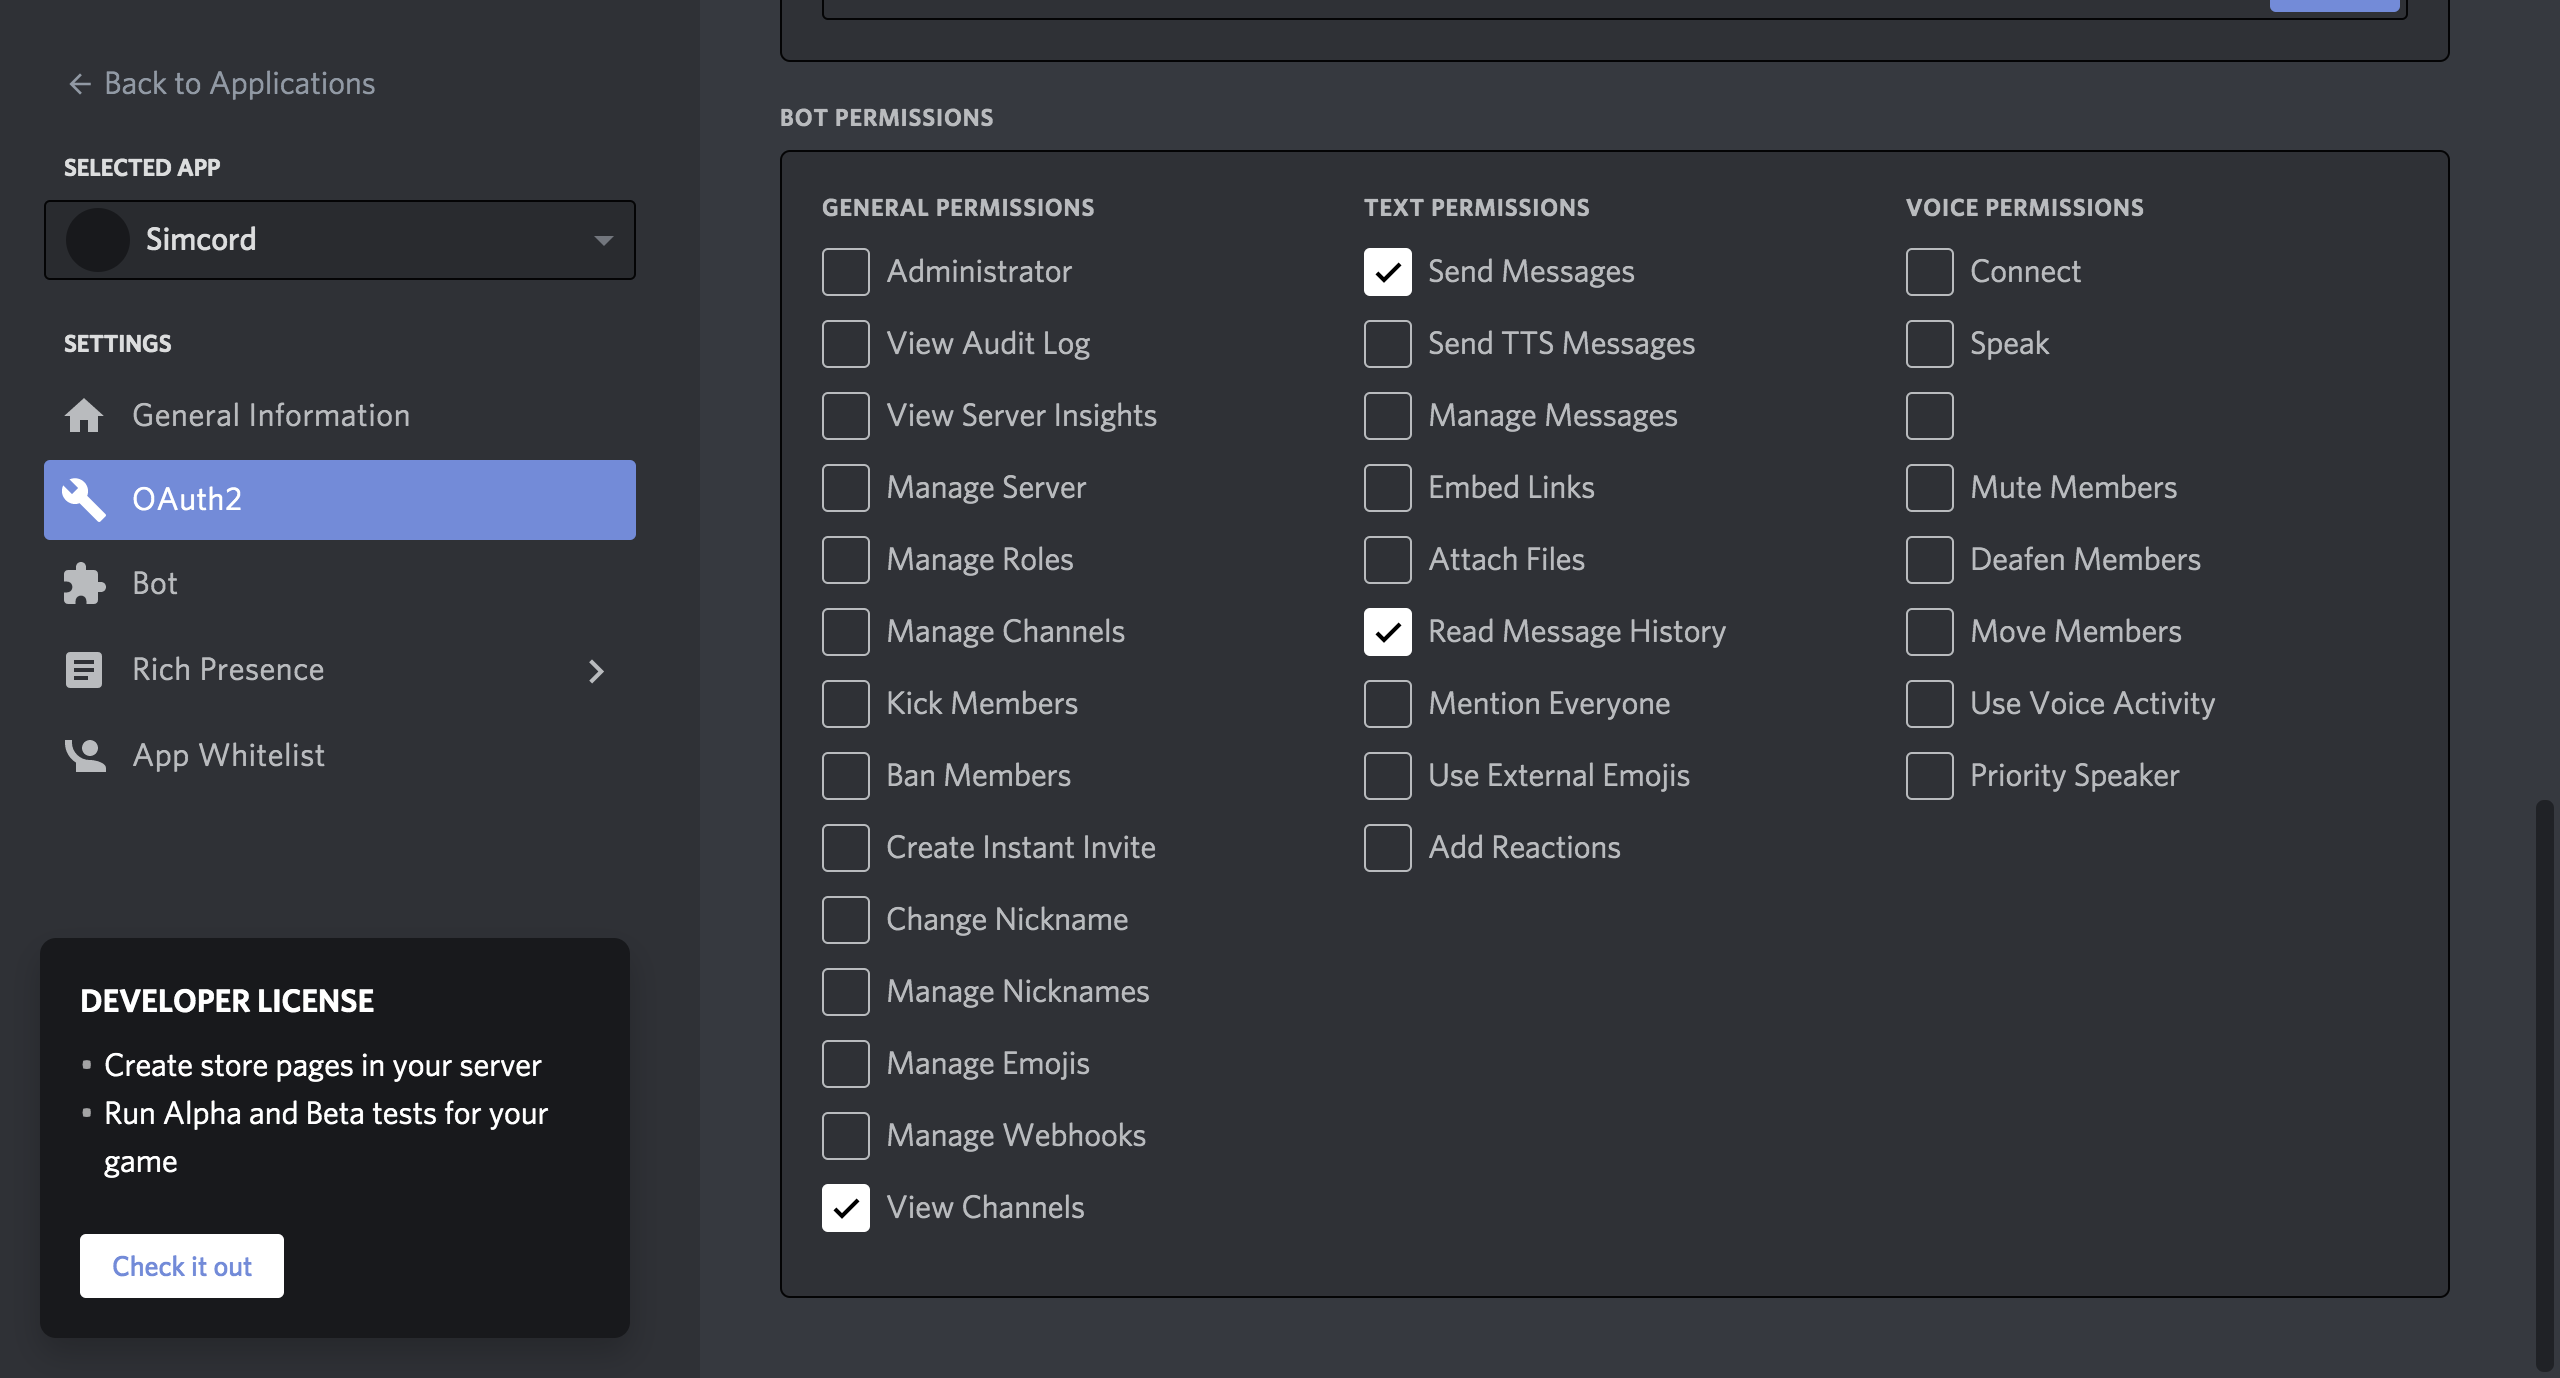Image resolution: width=2560 pixels, height=1378 pixels.
Task: Click the App Whitelist person icon
Action: point(85,755)
